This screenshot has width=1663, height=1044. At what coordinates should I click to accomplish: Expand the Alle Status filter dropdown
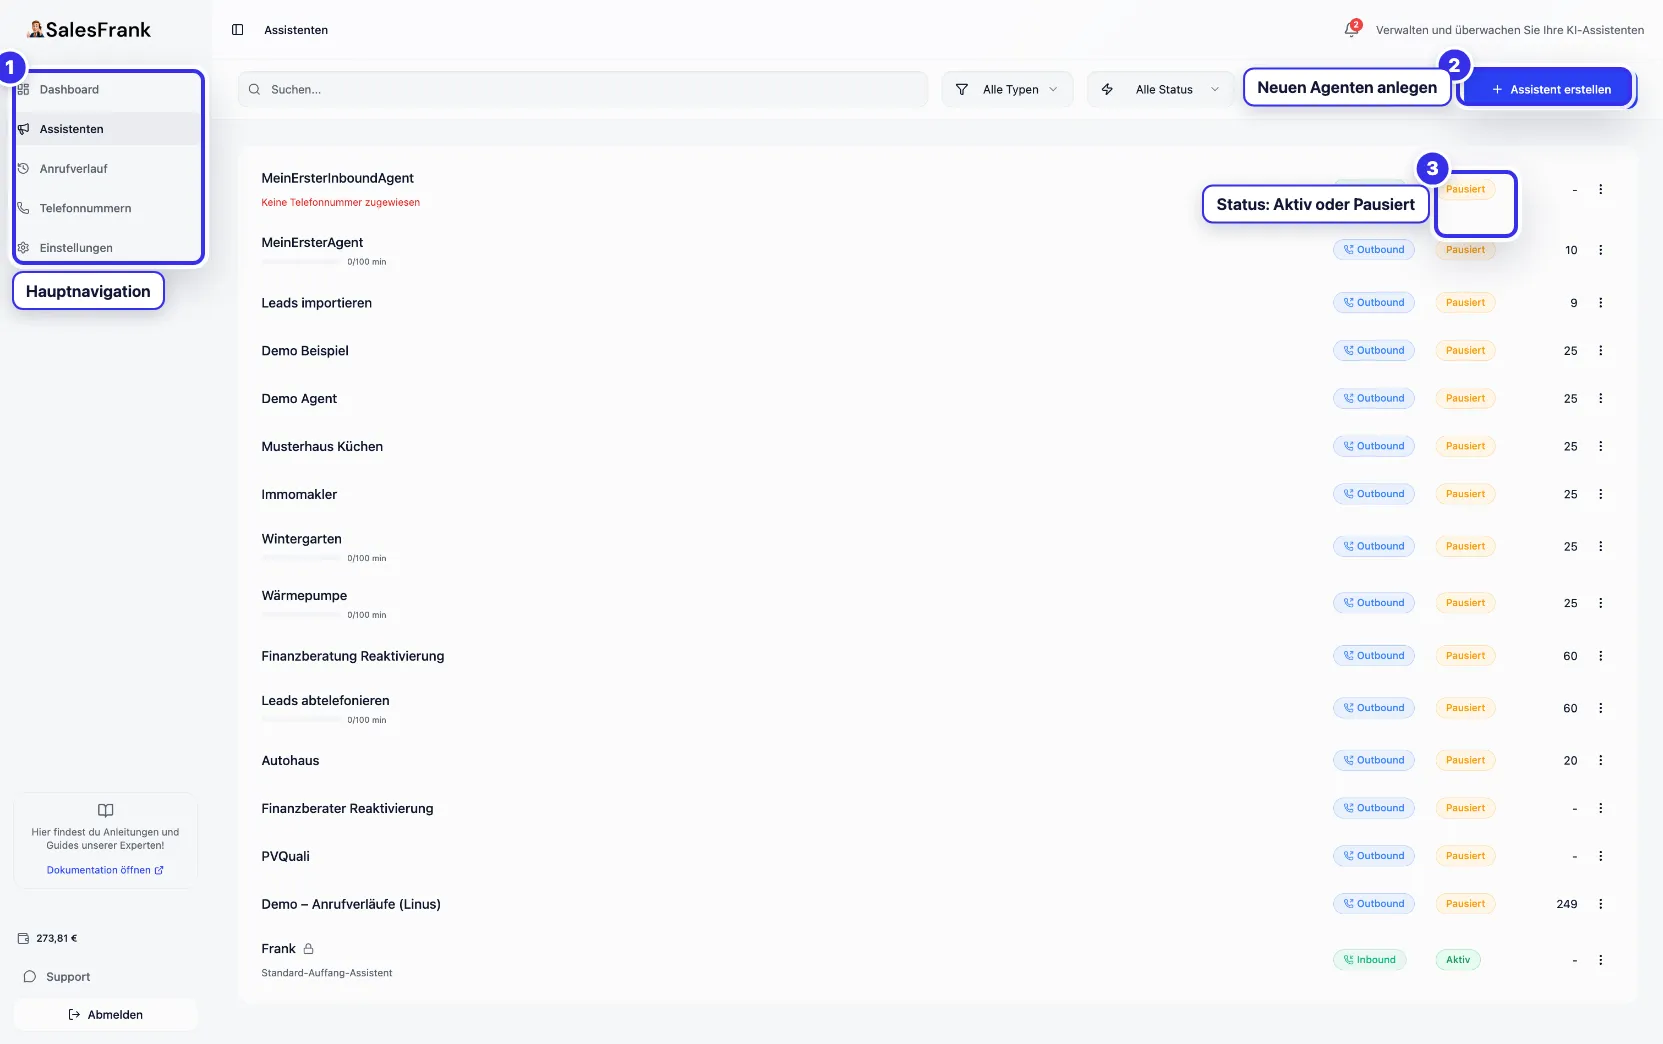pos(1162,89)
